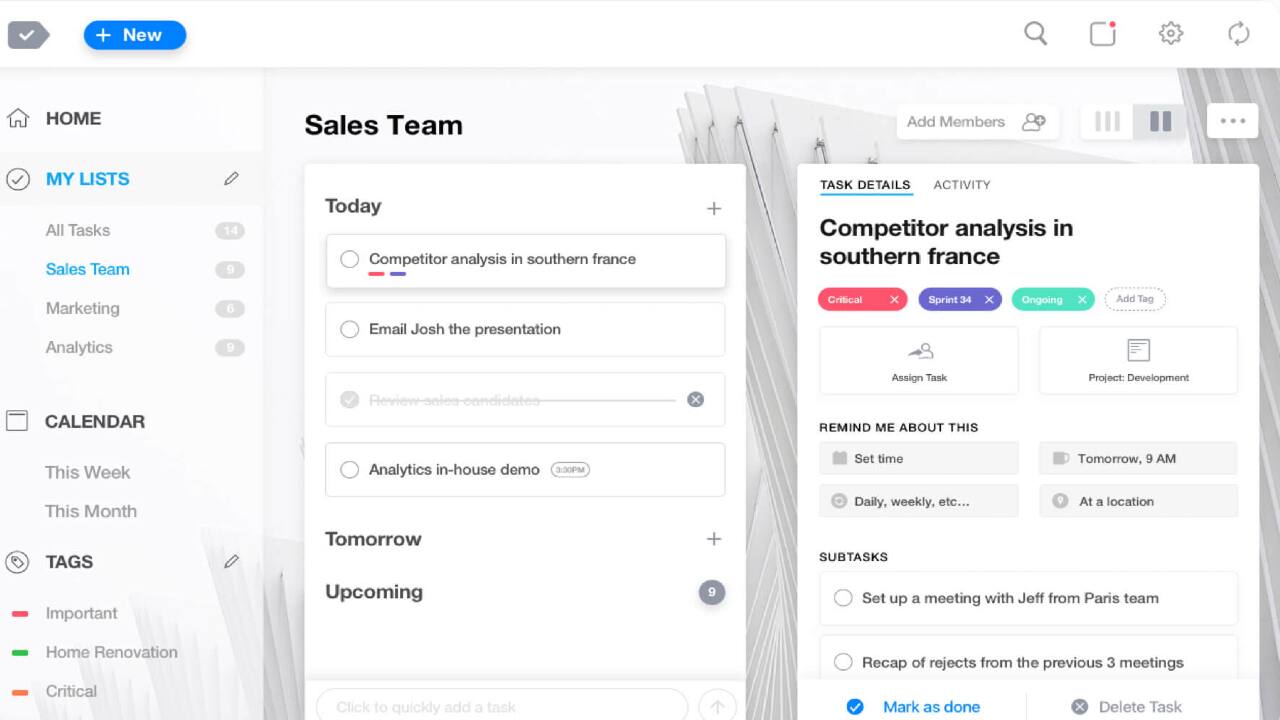Open the 'Set time' reminder selector
1280x720 pixels.
pos(918,458)
